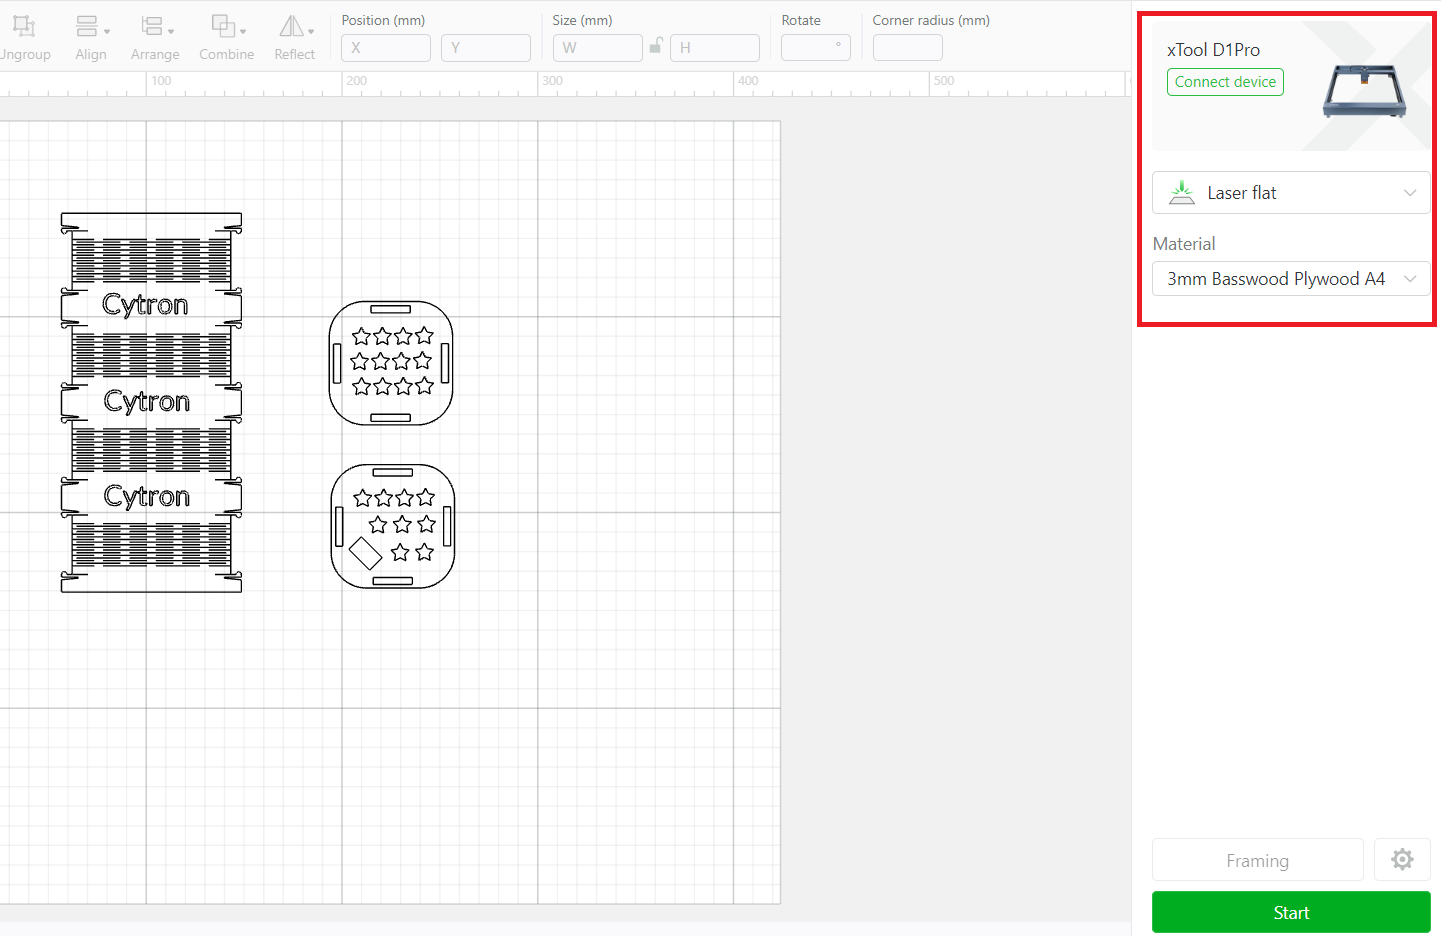This screenshot has width=1441, height=936.
Task: Open the Reflect tool
Action: [x=295, y=38]
